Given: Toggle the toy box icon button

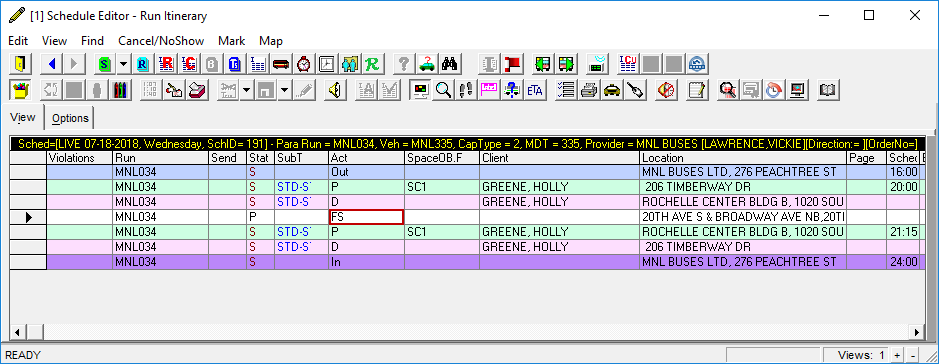Looking at the screenshot, I should (x=21, y=90).
